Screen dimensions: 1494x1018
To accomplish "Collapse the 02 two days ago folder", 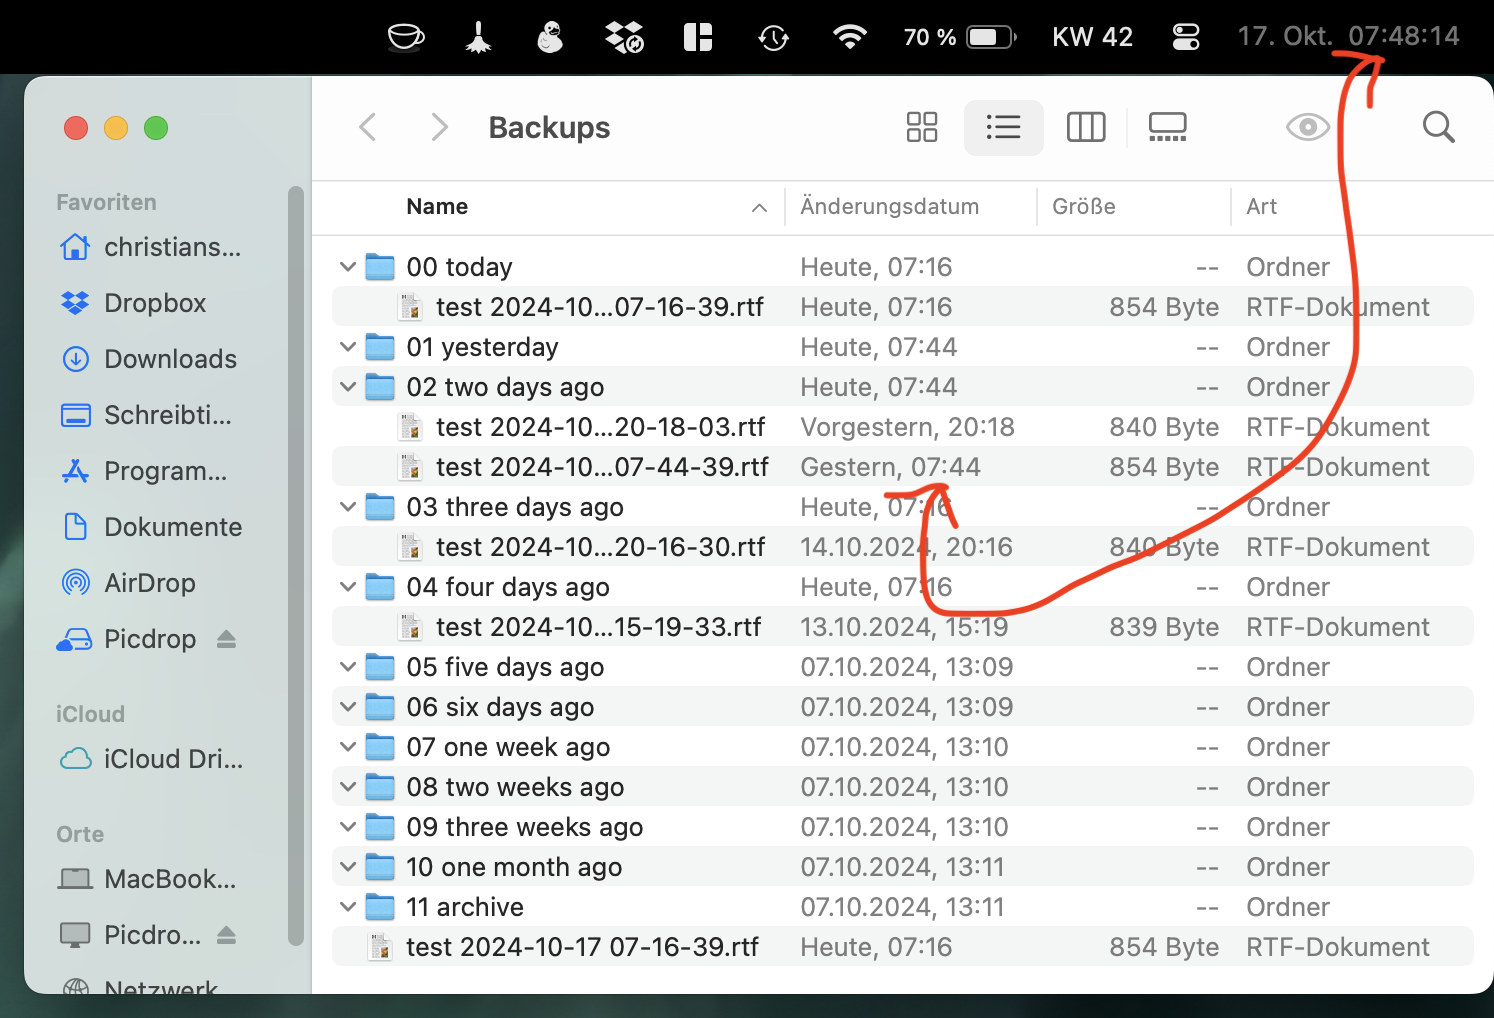I will [348, 387].
